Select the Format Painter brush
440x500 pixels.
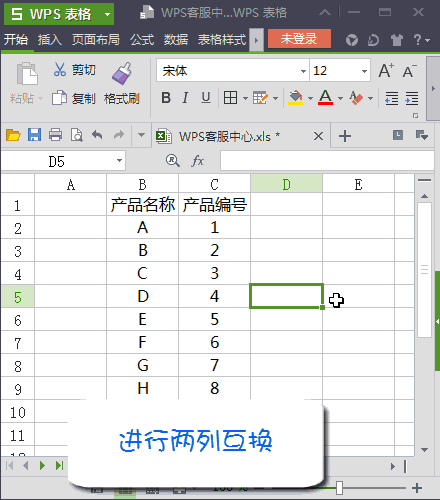122,73
